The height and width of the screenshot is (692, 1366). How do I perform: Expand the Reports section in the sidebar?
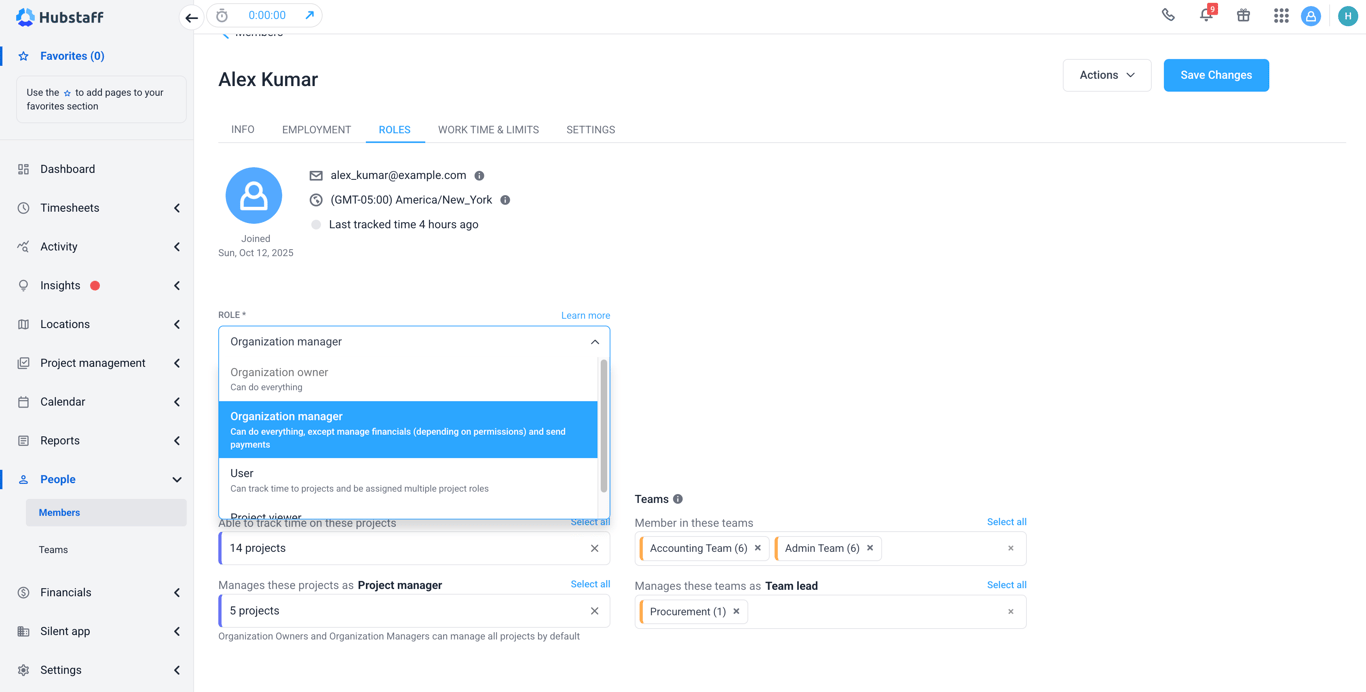[177, 440]
